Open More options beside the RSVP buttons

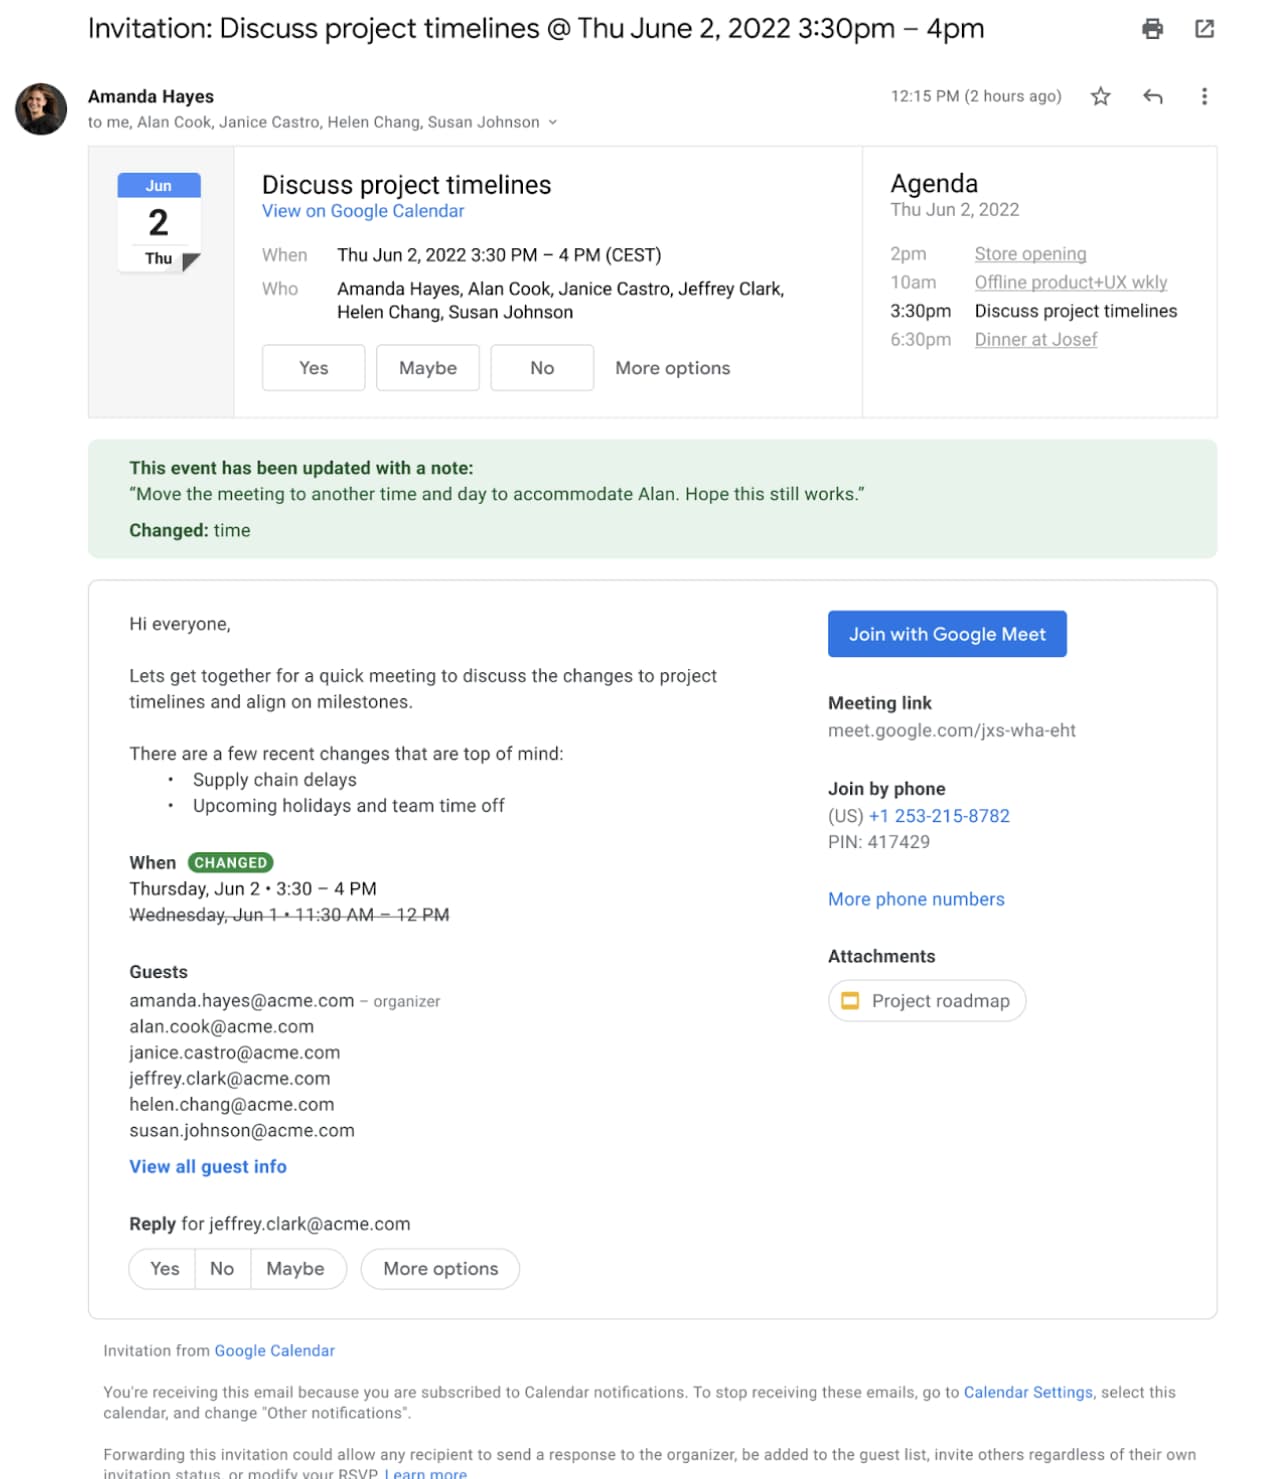coord(672,367)
